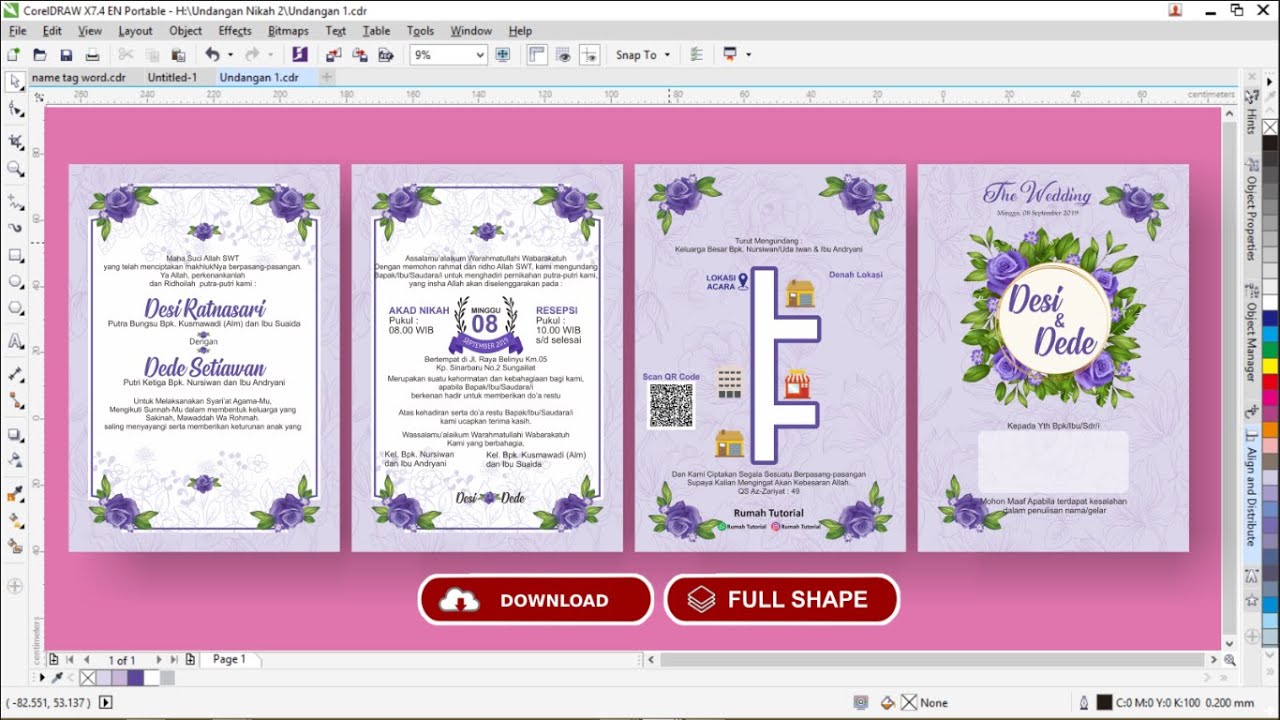The height and width of the screenshot is (720, 1280).
Task: Switch to name tag word.cdr tab
Action: pos(79,77)
